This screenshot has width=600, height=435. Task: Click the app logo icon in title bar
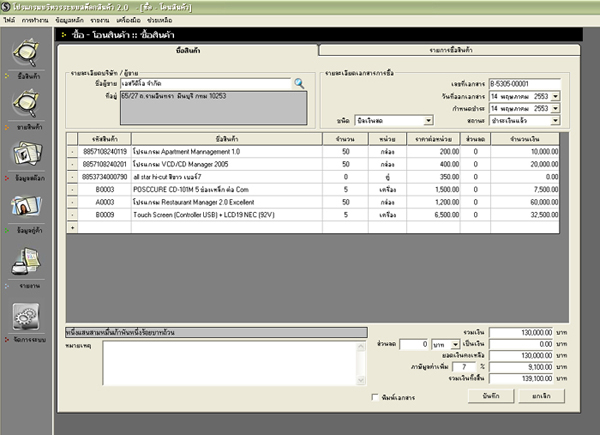7,6
